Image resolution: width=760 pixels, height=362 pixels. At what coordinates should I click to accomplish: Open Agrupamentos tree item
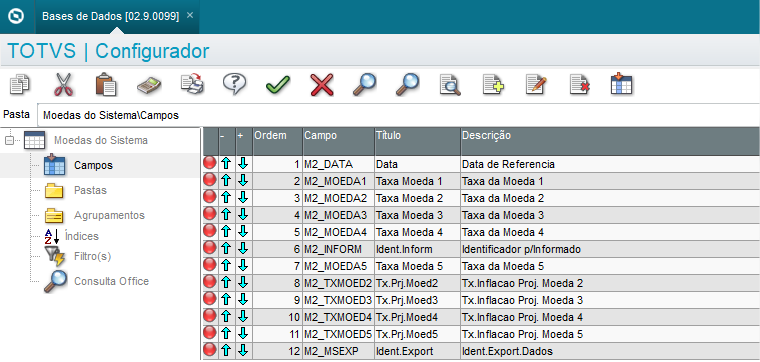click(x=109, y=215)
